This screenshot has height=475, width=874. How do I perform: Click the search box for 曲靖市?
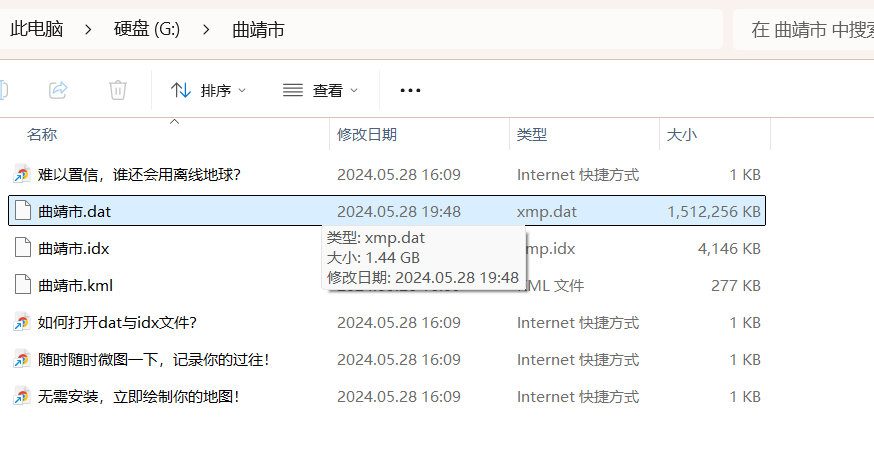tap(805, 30)
